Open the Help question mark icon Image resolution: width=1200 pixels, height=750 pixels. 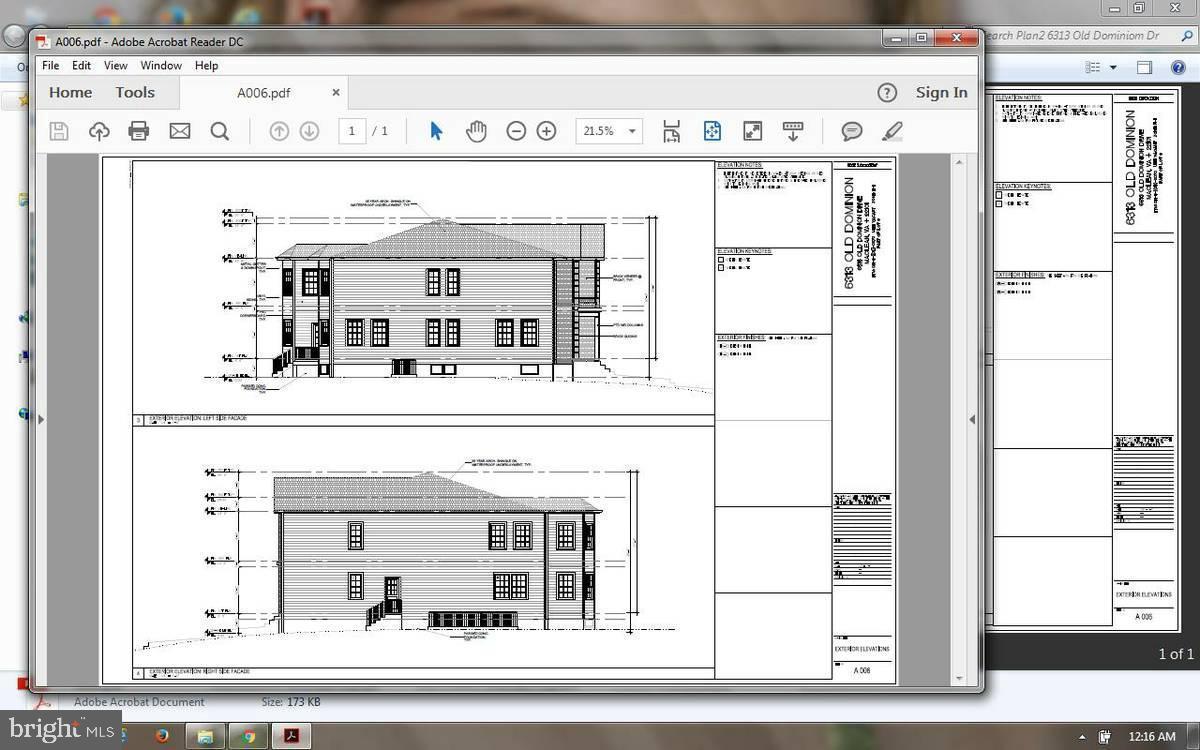pyautogui.click(x=887, y=92)
